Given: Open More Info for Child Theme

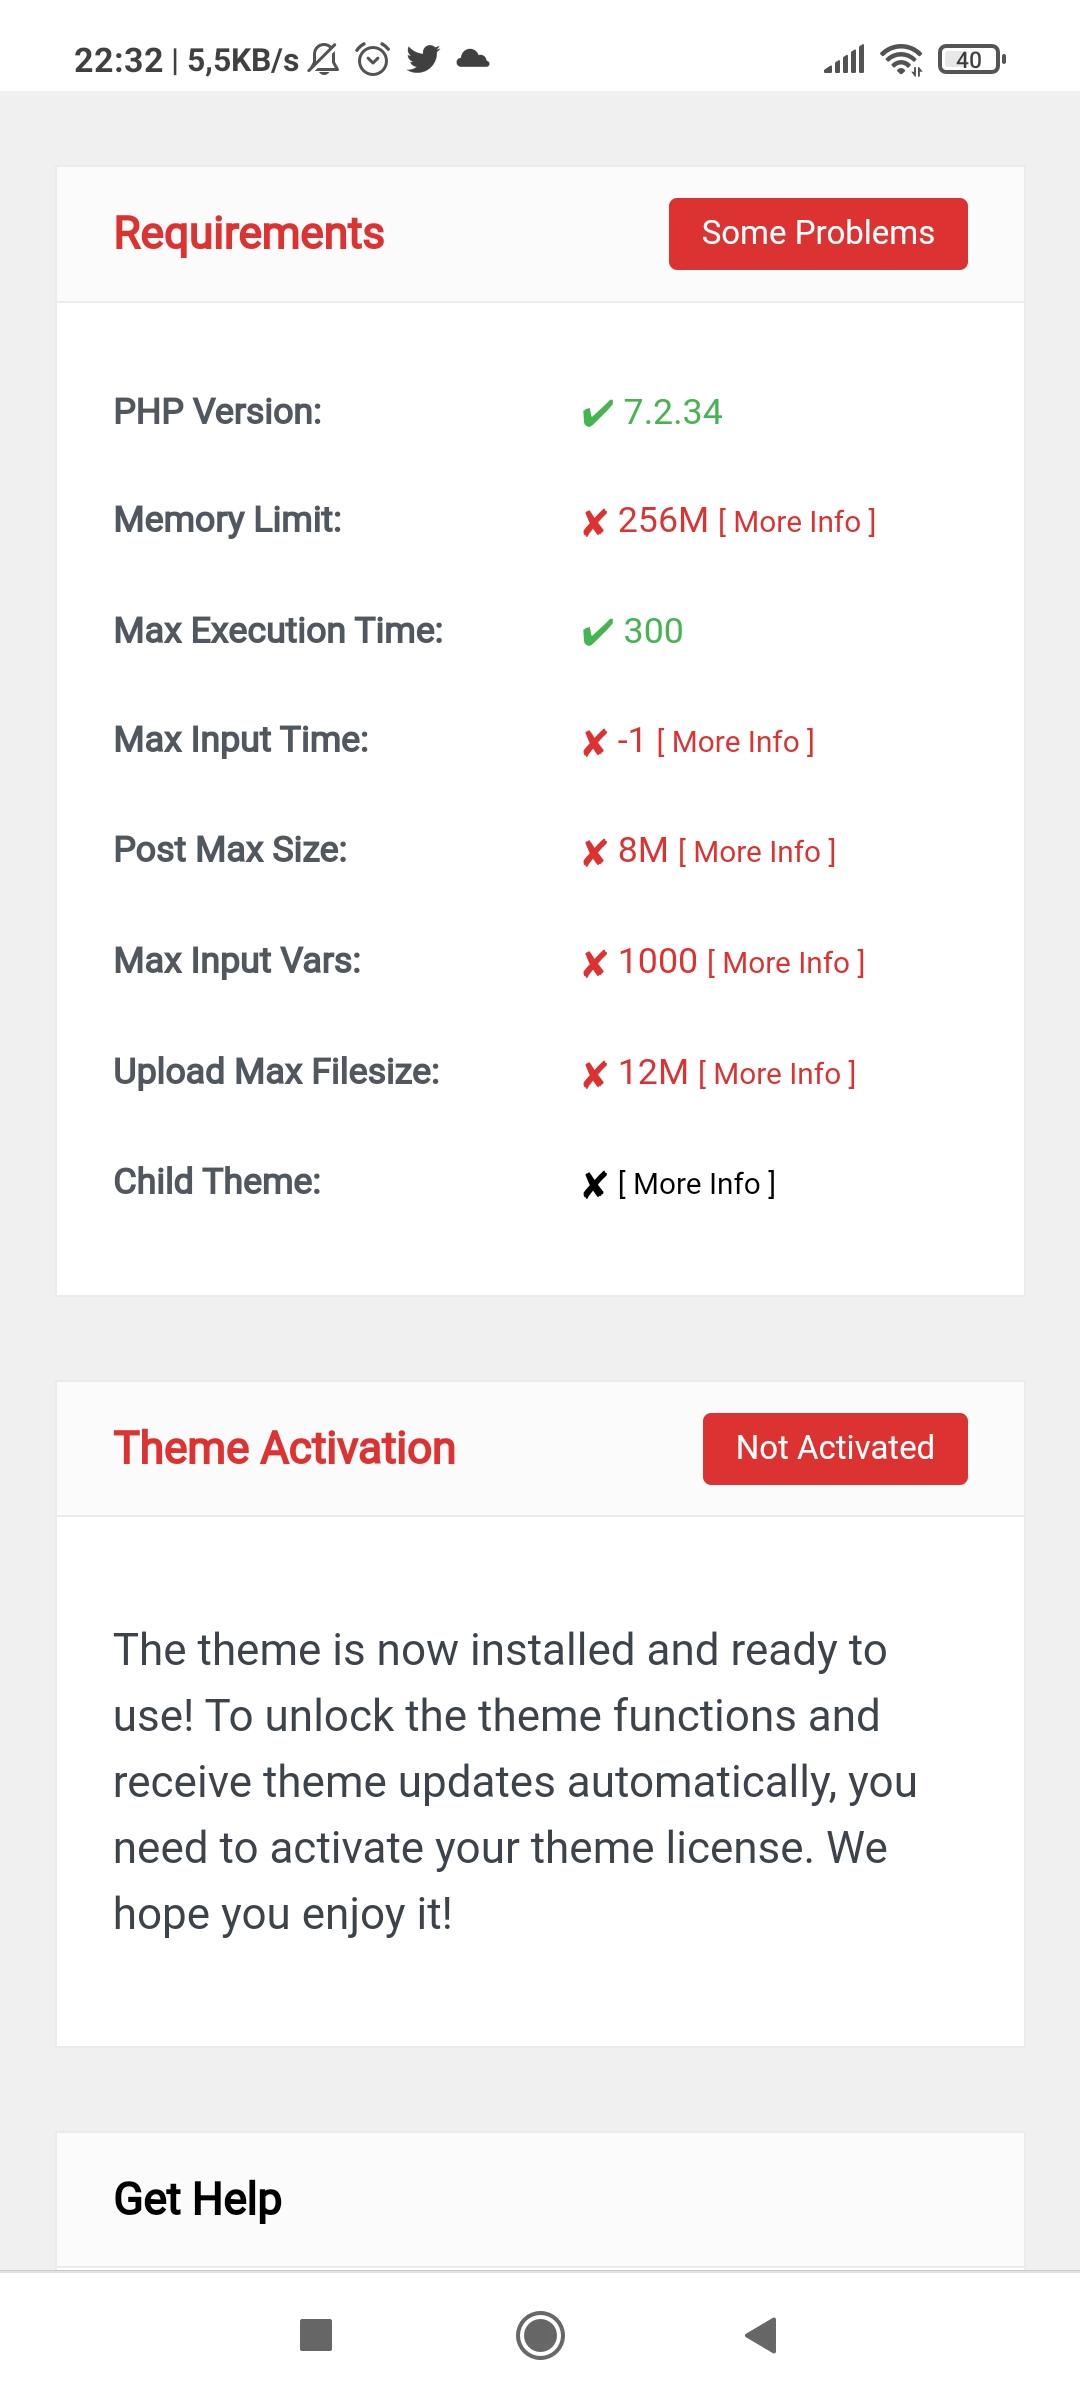Looking at the screenshot, I should 697,1184.
